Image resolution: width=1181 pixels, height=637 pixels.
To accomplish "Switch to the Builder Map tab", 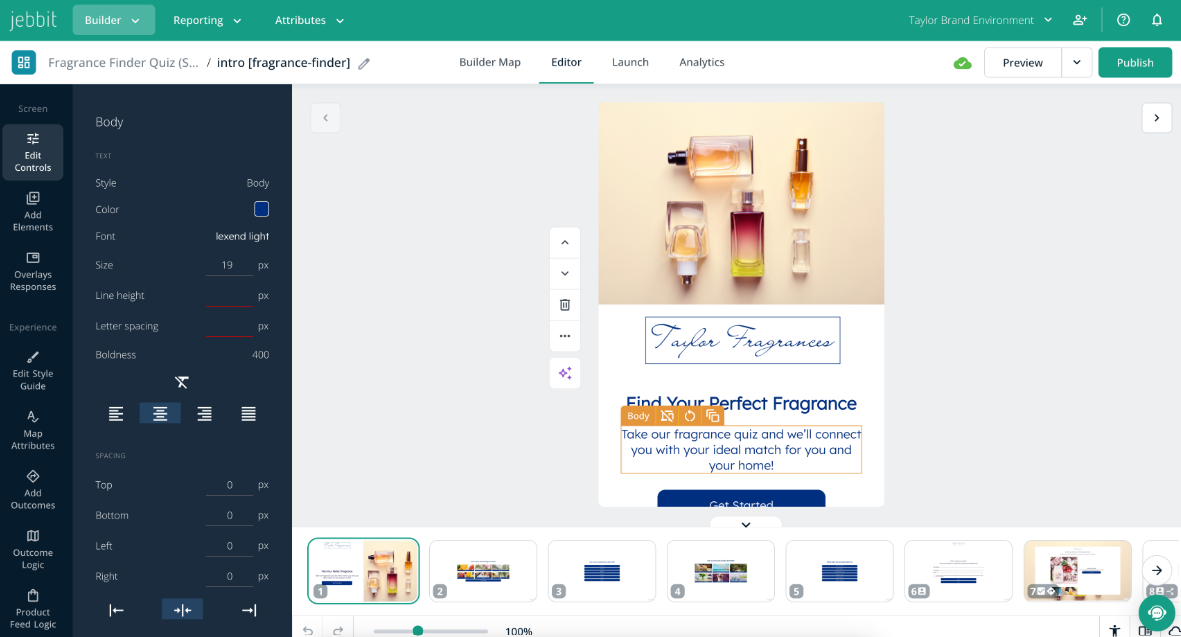I will pyautogui.click(x=490, y=62).
